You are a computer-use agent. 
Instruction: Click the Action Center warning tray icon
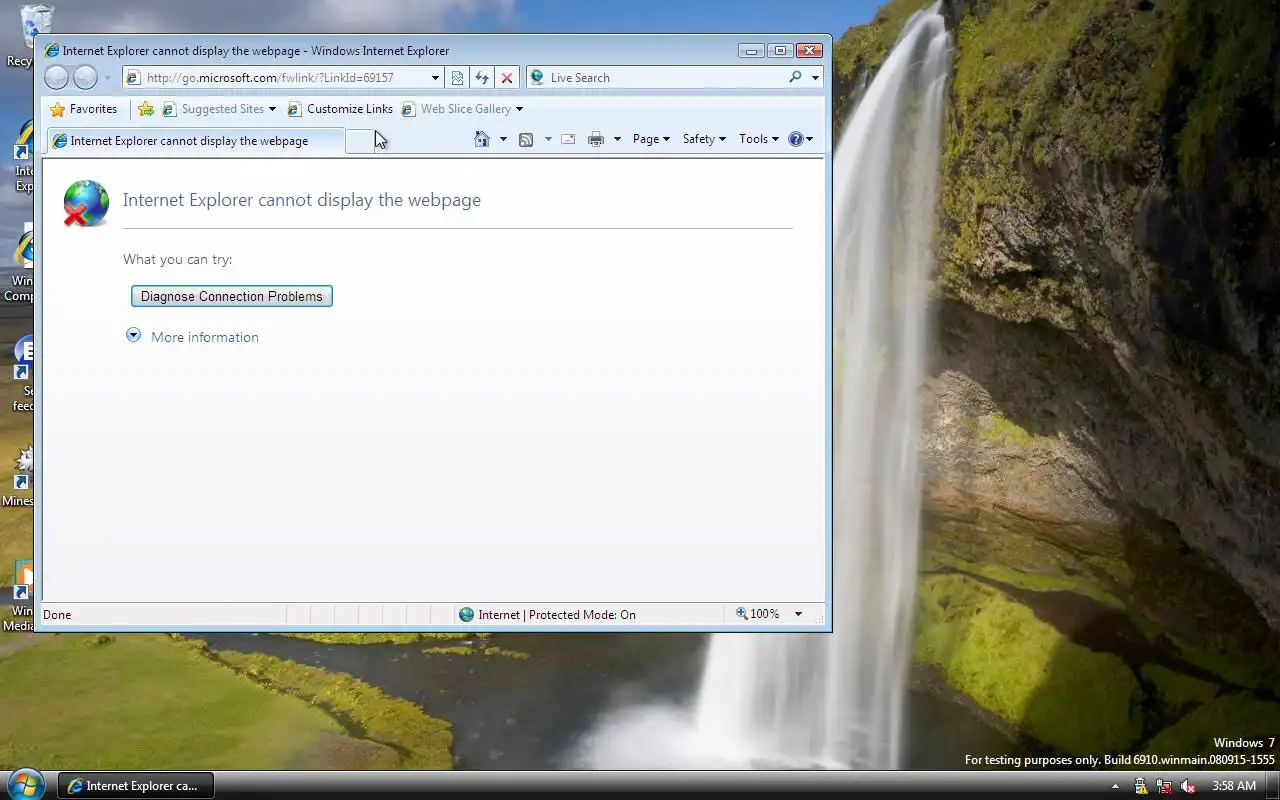[x=1141, y=786]
